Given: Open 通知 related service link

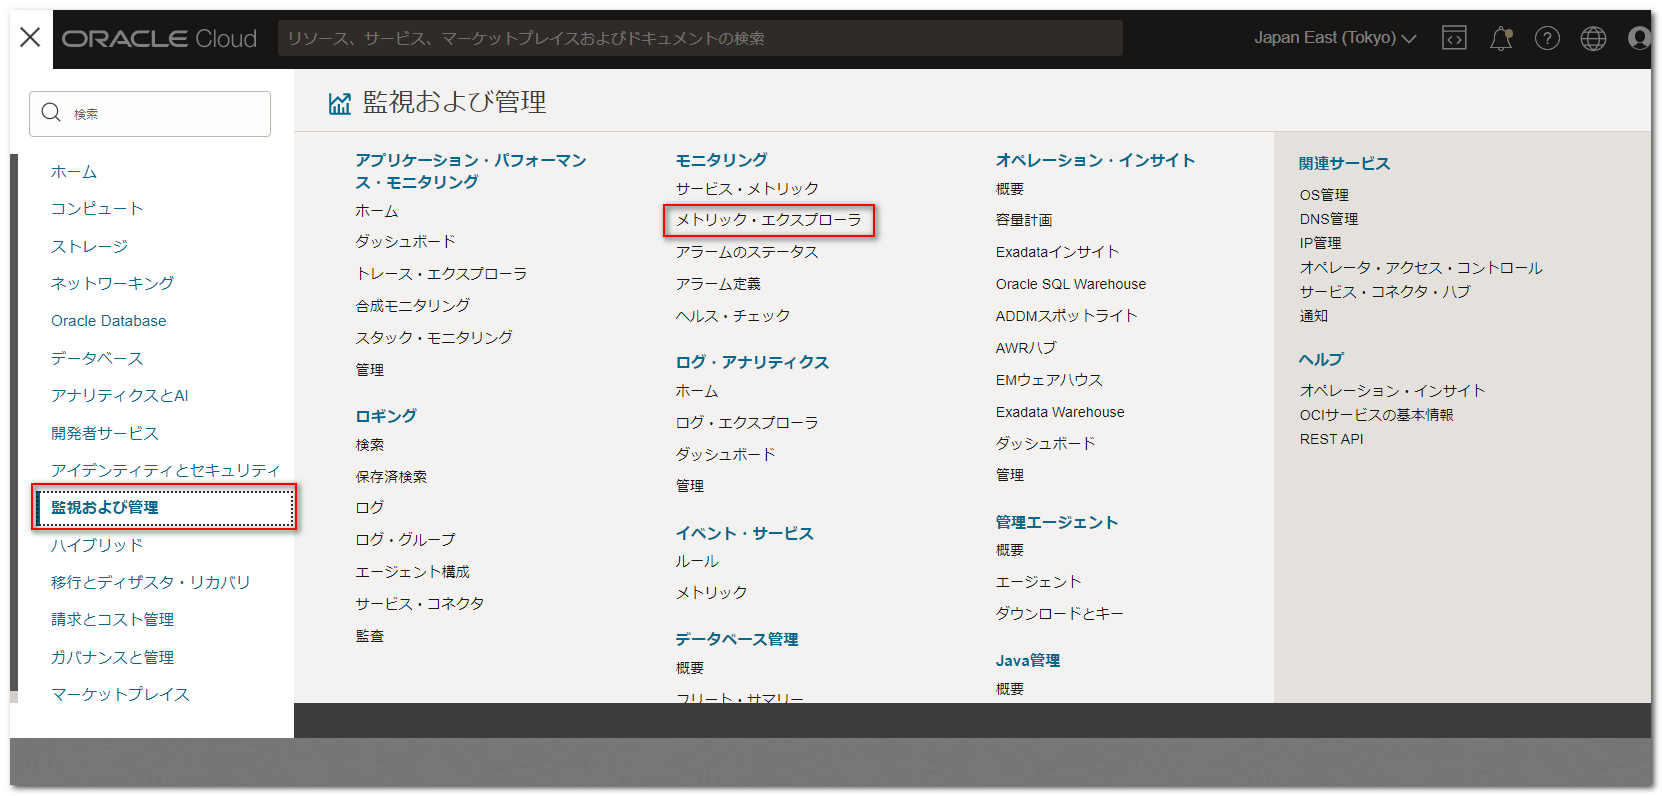Looking at the screenshot, I should [x=1314, y=316].
